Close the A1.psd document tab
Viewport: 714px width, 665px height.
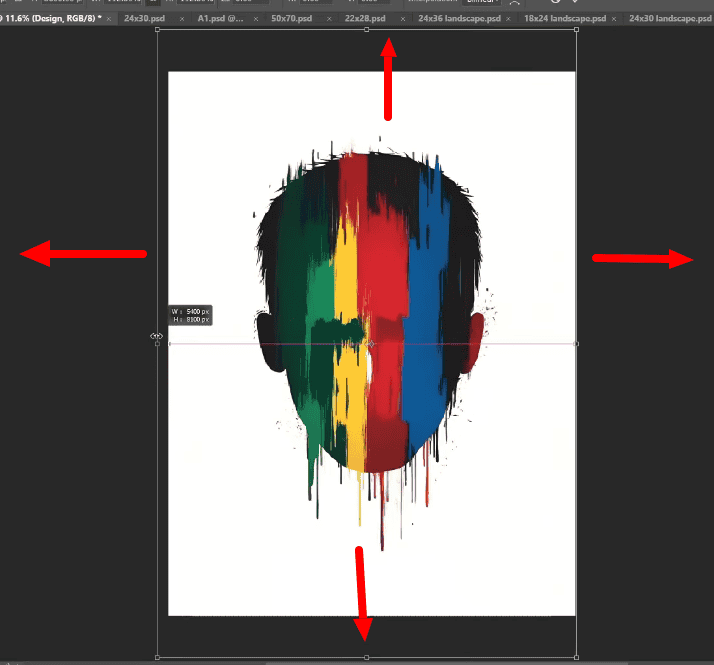pyautogui.click(x=255, y=19)
